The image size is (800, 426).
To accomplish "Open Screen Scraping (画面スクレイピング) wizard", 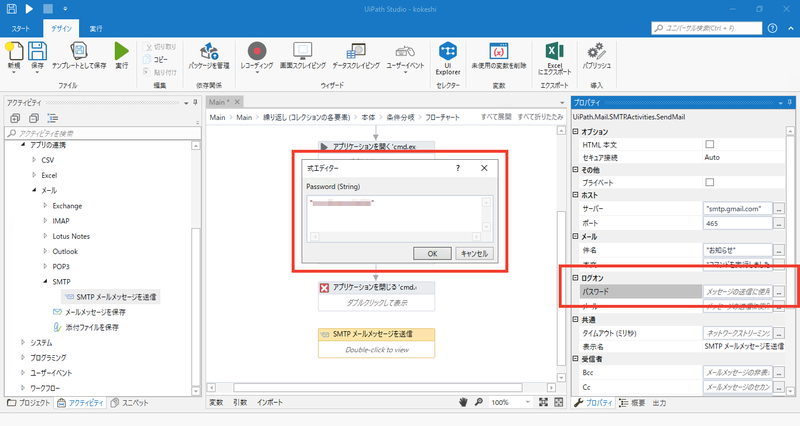I will (303, 52).
